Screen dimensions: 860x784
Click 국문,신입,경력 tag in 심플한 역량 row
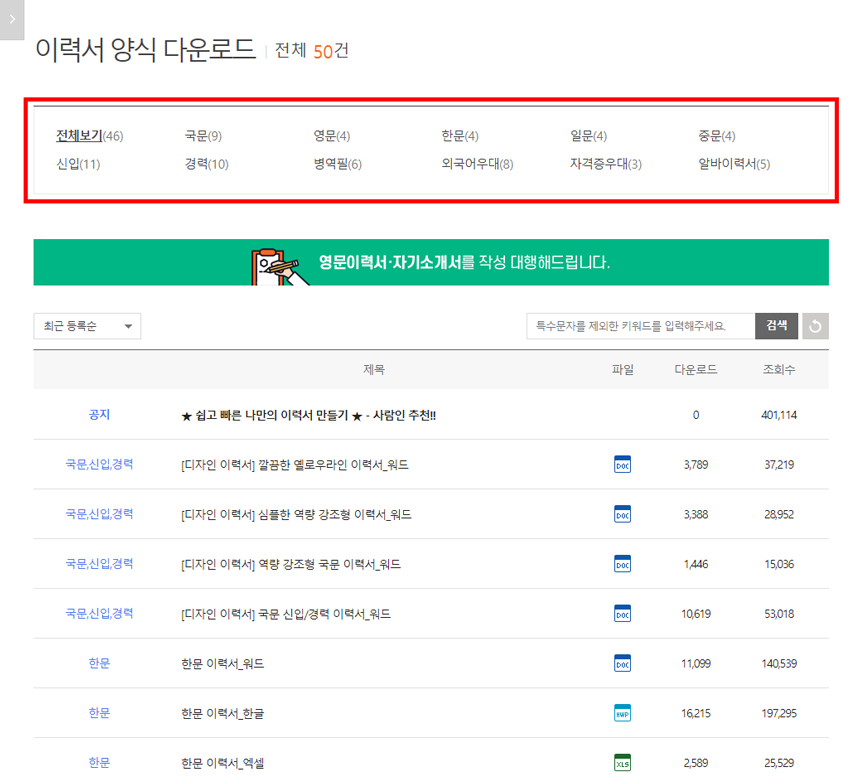coord(99,514)
